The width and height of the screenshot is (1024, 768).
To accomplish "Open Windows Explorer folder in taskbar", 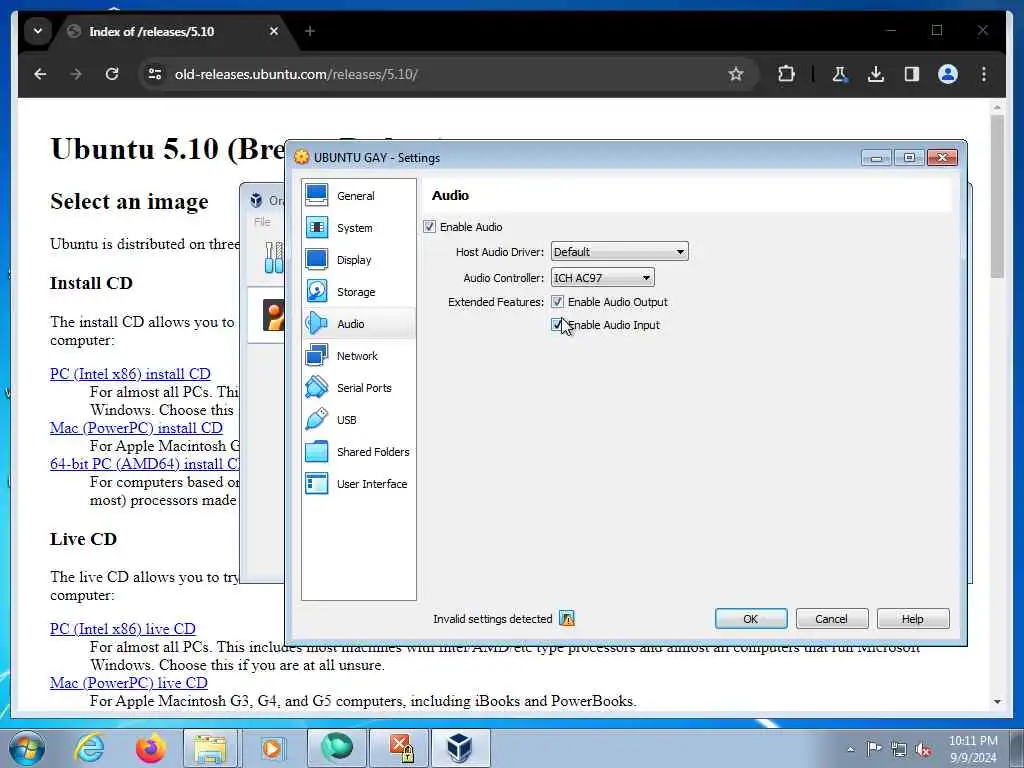I will tap(210, 748).
